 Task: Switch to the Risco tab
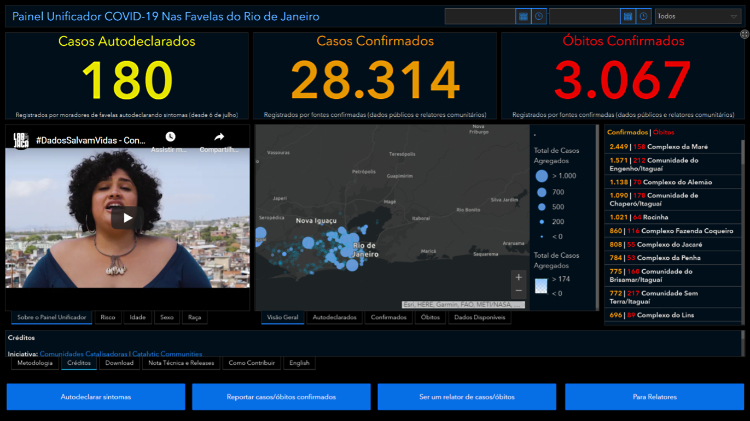[107, 317]
